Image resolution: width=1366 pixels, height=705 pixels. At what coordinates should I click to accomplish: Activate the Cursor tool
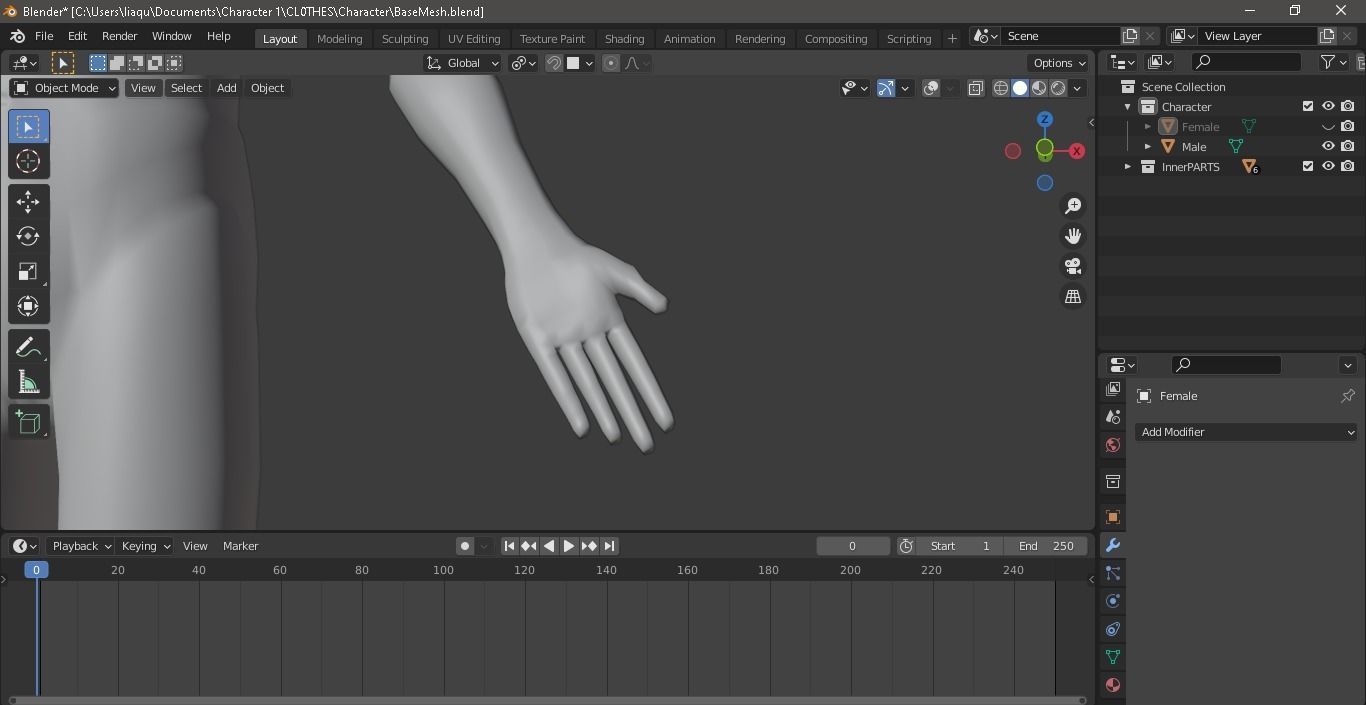[28, 161]
